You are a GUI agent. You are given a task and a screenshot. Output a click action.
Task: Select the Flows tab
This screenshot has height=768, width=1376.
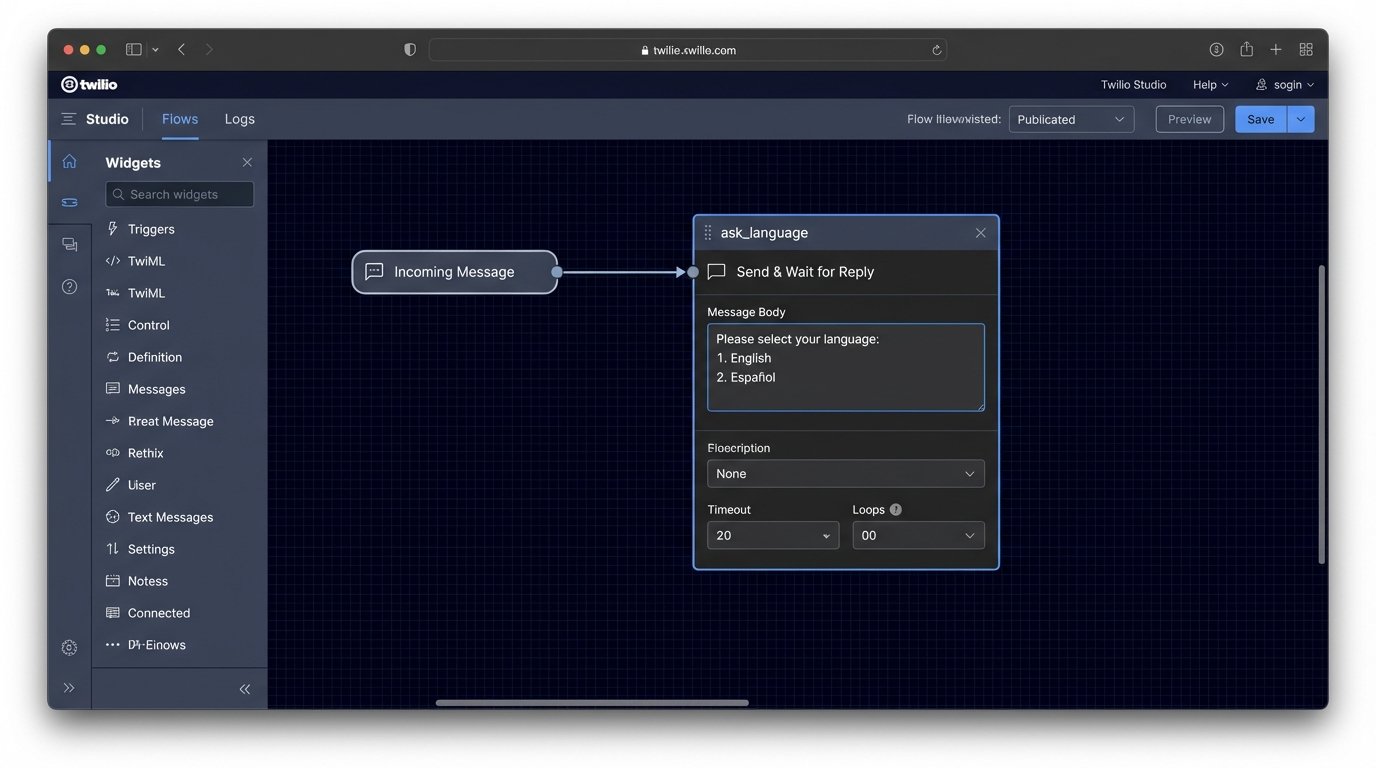click(180, 119)
